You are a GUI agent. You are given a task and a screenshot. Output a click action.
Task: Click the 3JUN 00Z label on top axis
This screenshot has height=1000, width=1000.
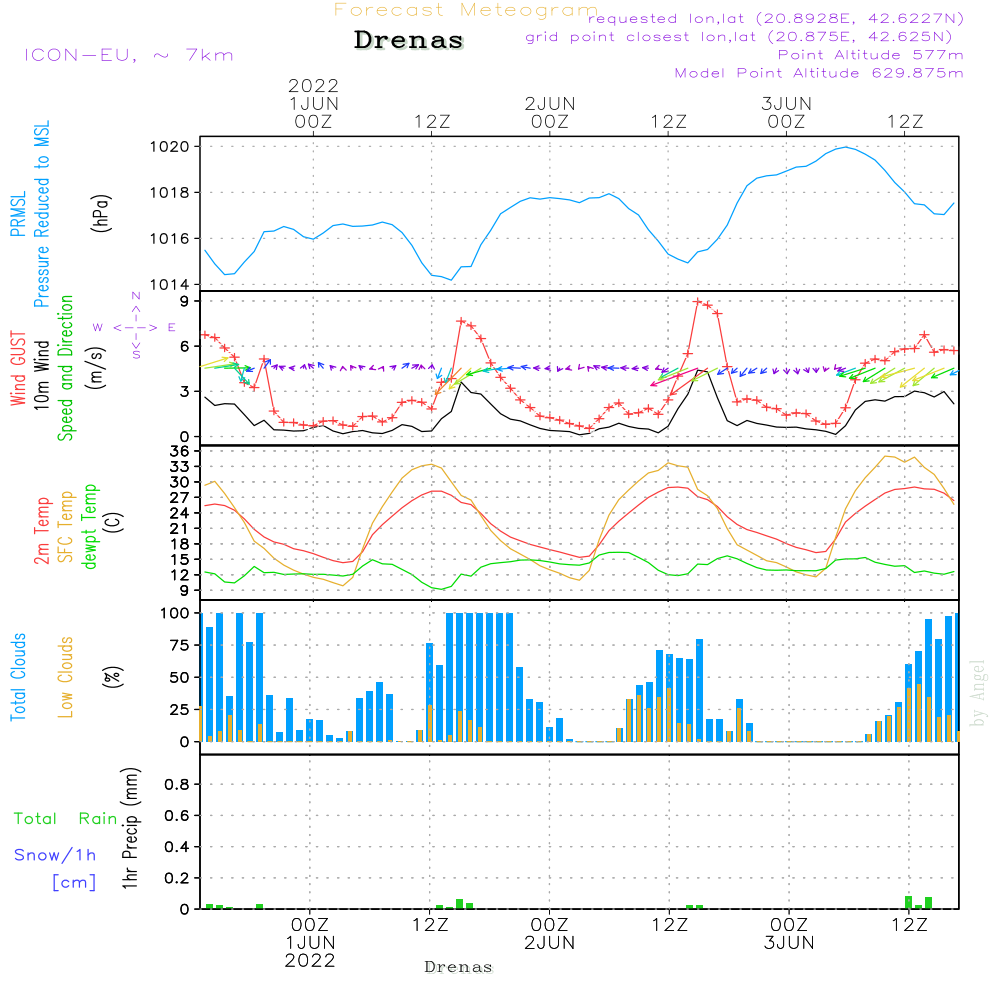(x=786, y=112)
